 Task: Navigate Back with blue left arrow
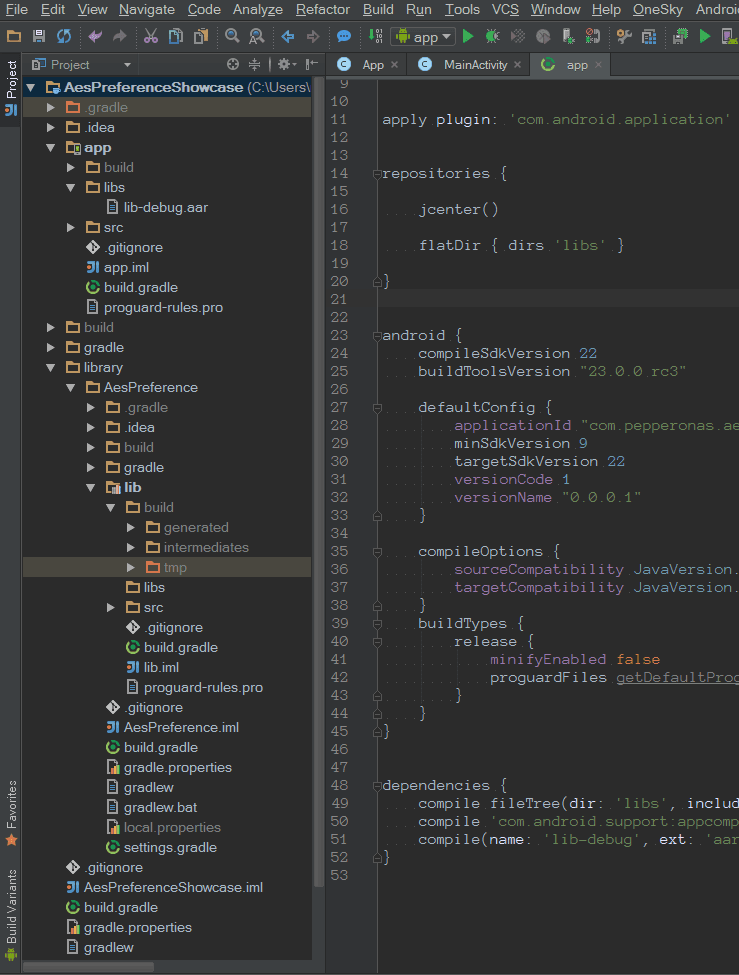pos(287,36)
